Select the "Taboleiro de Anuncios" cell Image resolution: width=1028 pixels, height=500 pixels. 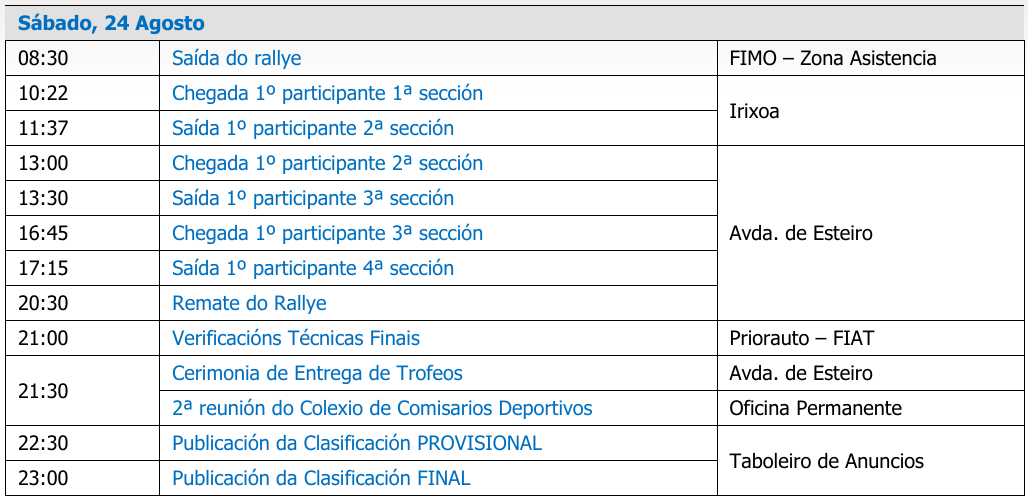[x=826, y=461]
